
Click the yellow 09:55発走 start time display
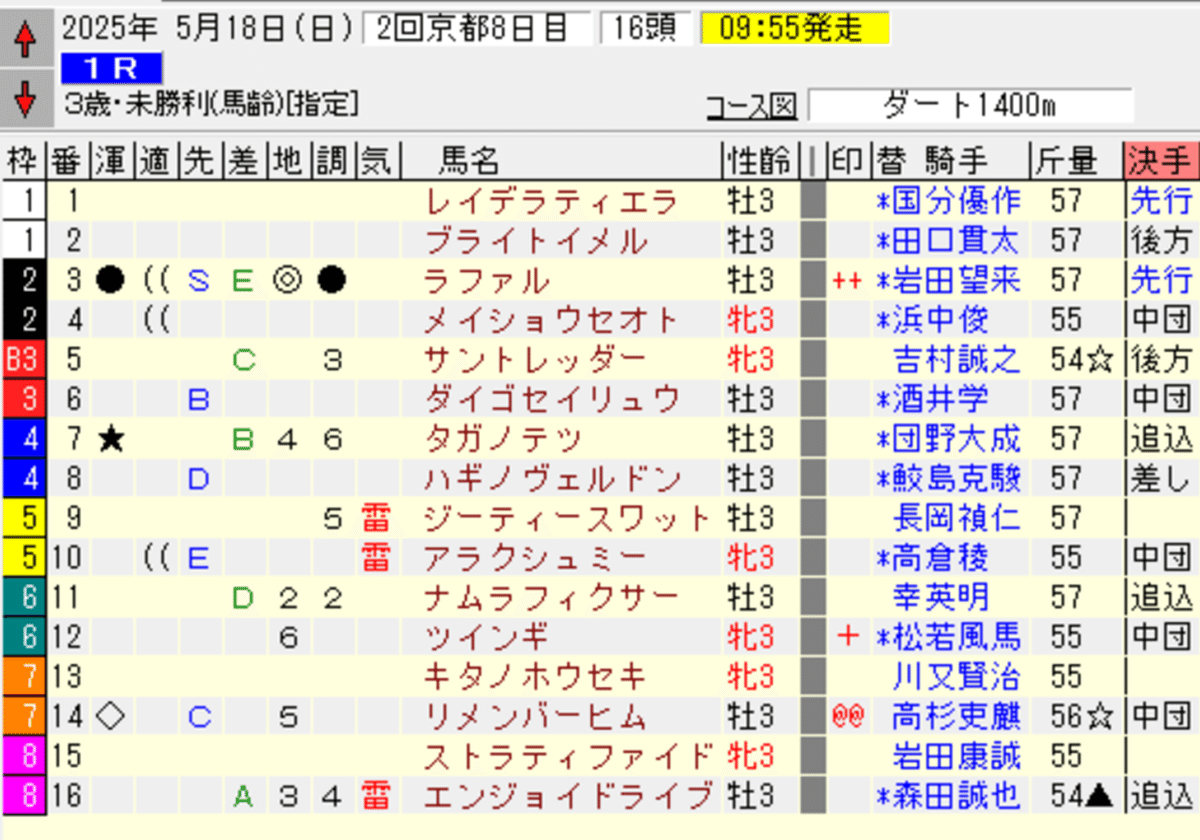point(793,27)
